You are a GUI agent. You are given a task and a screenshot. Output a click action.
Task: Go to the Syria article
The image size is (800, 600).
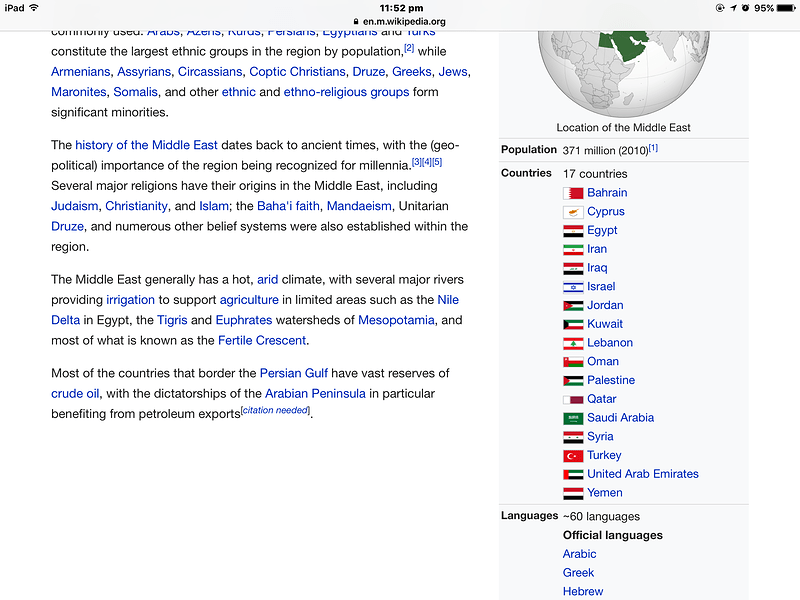click(x=600, y=437)
